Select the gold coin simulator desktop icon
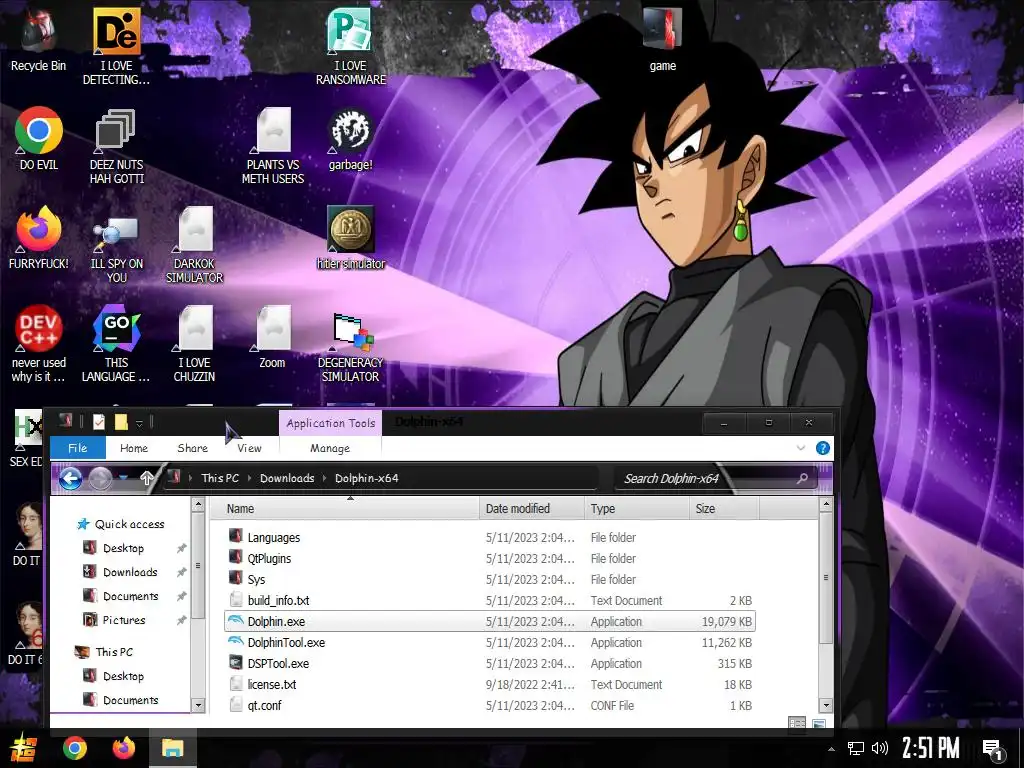The height and width of the screenshot is (768, 1024). (x=351, y=238)
